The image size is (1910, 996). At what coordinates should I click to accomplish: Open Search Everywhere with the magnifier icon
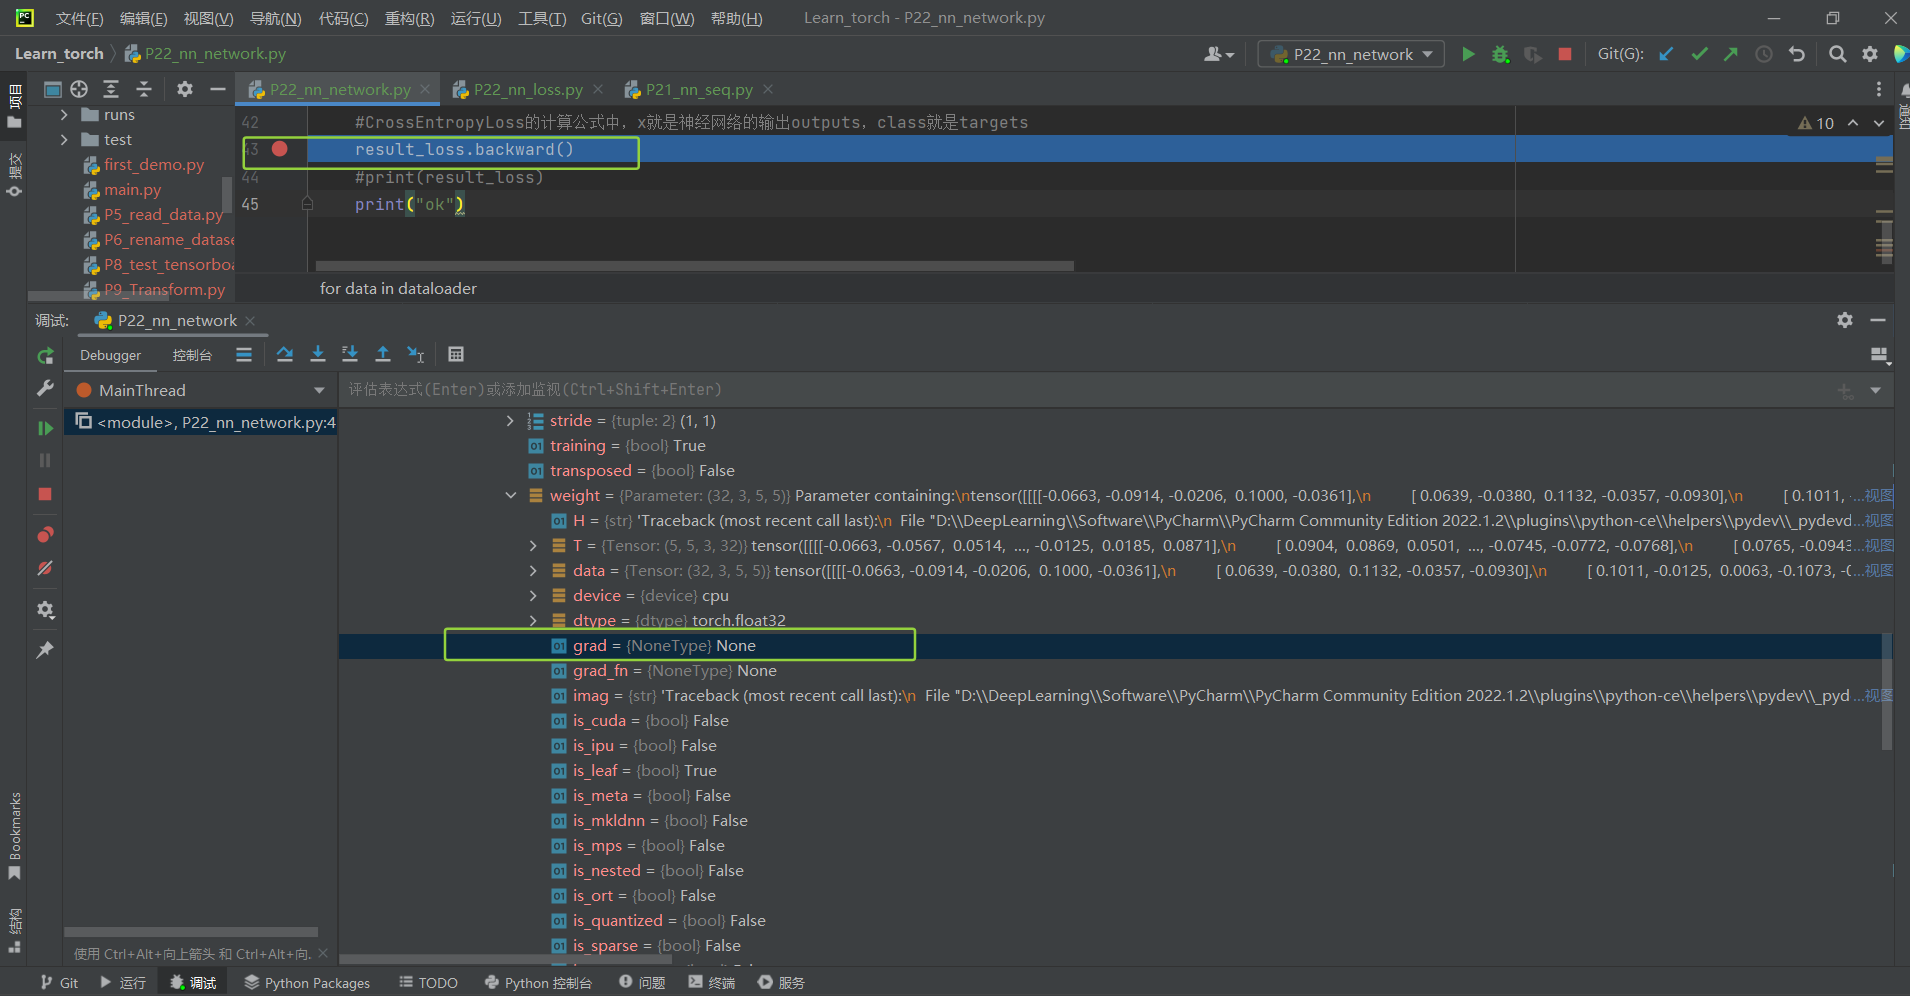(x=1837, y=54)
